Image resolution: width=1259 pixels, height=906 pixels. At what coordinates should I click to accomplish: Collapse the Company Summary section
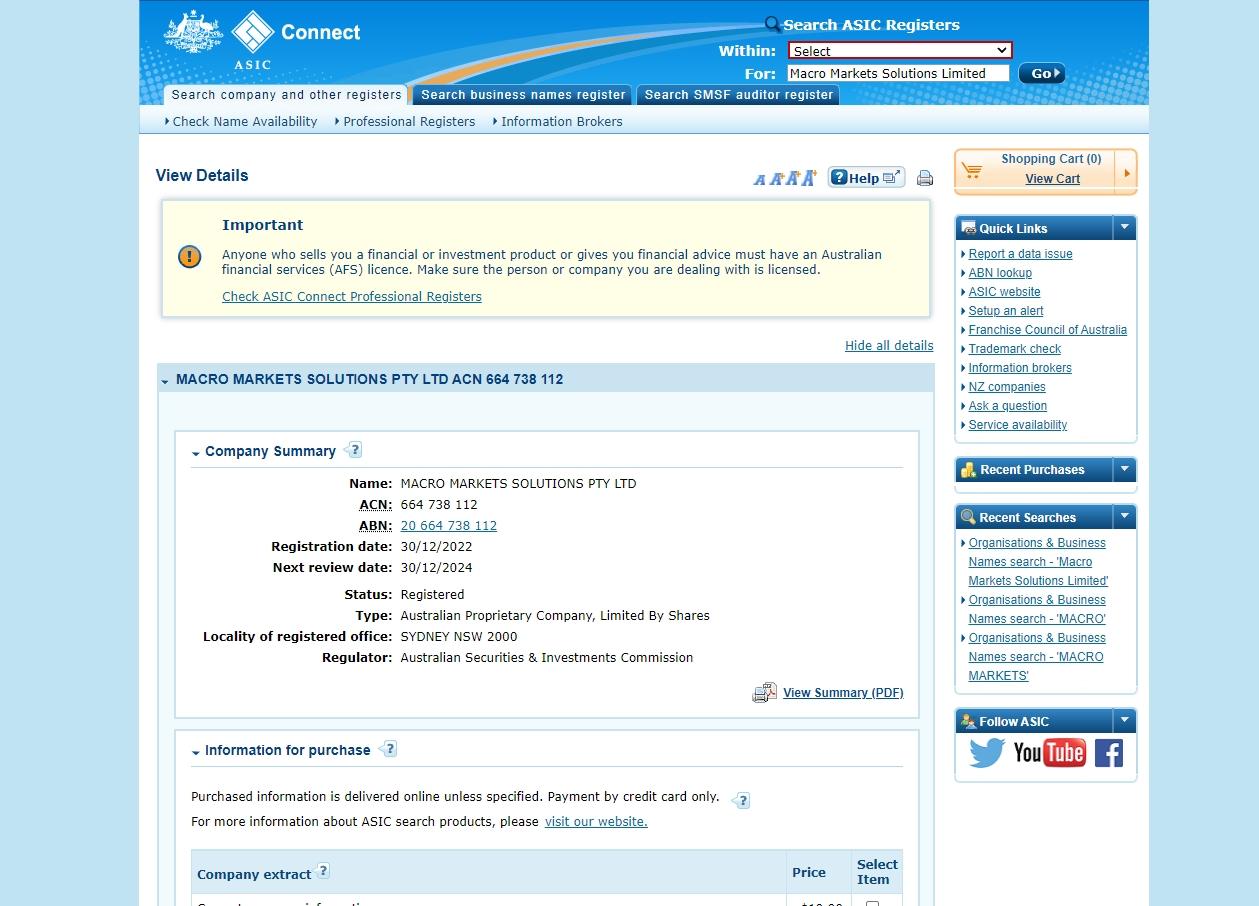click(x=196, y=453)
